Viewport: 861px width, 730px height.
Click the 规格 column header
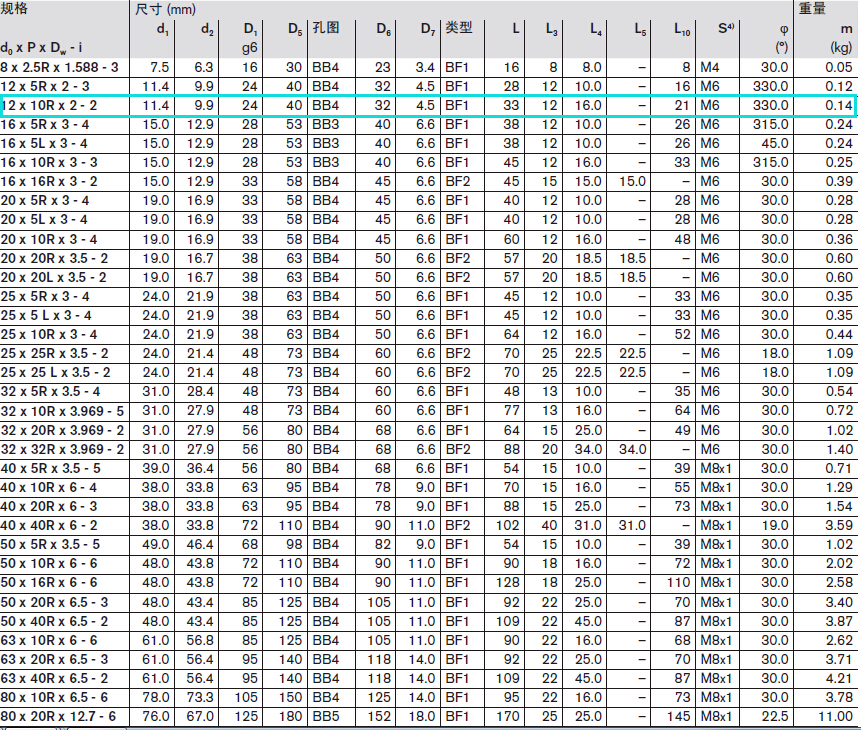pyautogui.click(x=15, y=9)
